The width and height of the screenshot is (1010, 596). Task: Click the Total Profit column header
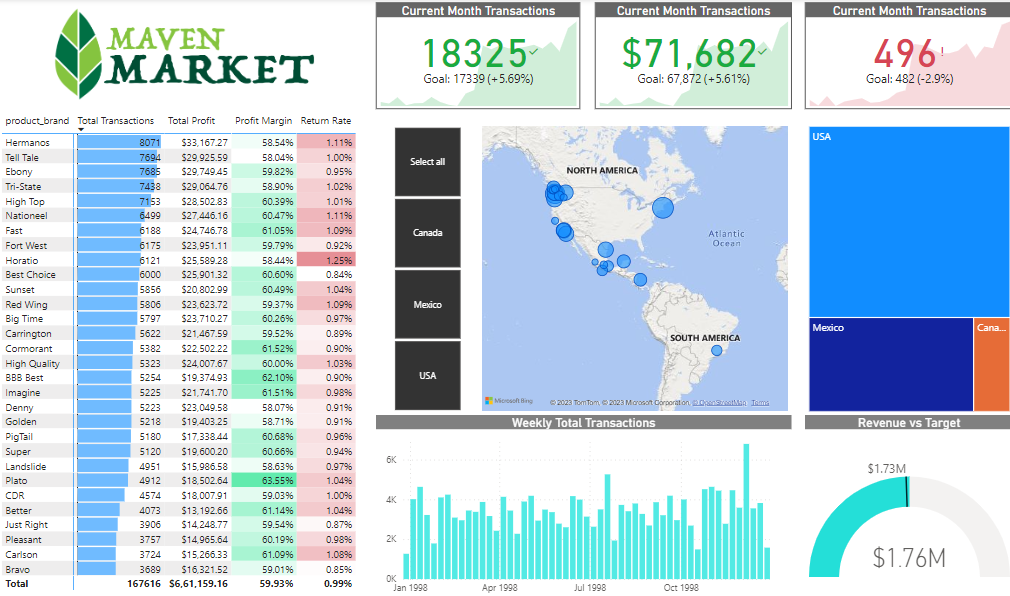click(191, 121)
